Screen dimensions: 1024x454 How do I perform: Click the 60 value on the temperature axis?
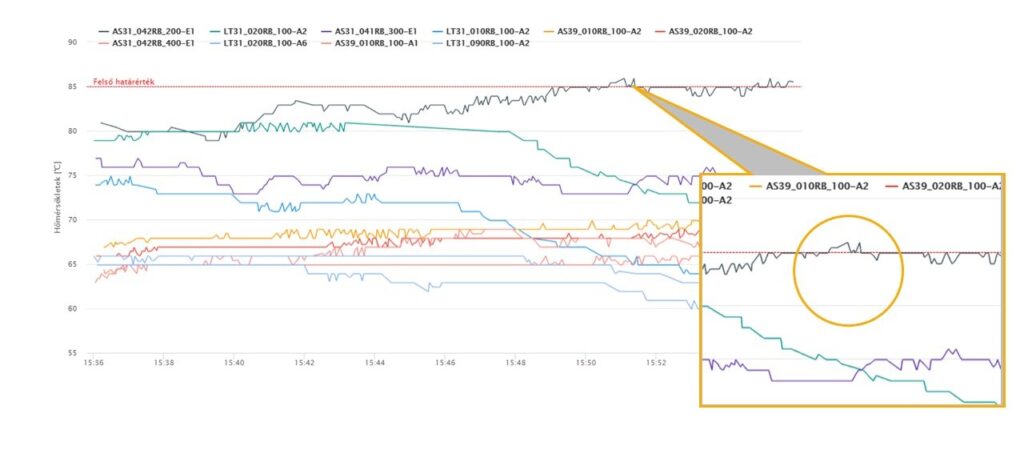(72, 308)
